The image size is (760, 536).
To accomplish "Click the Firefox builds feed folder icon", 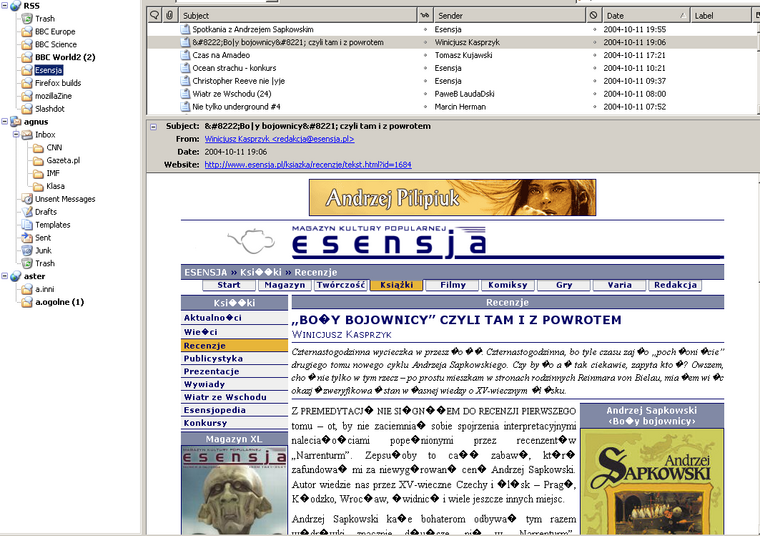I will tap(27, 83).
